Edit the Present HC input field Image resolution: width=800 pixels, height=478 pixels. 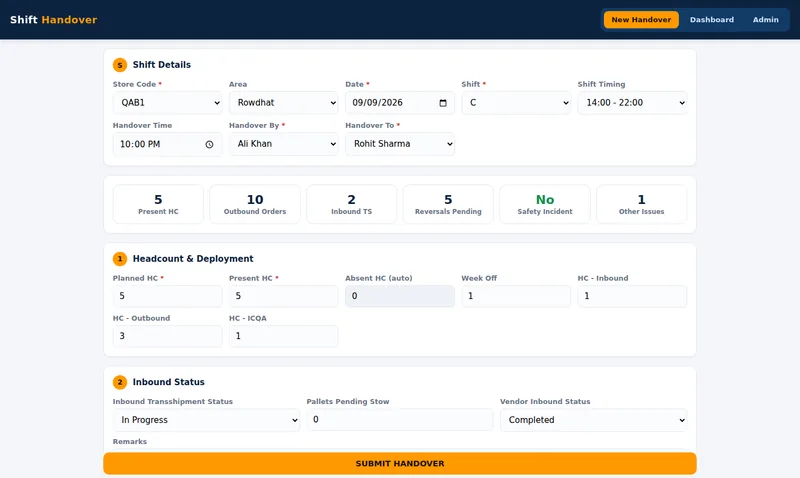coord(283,296)
